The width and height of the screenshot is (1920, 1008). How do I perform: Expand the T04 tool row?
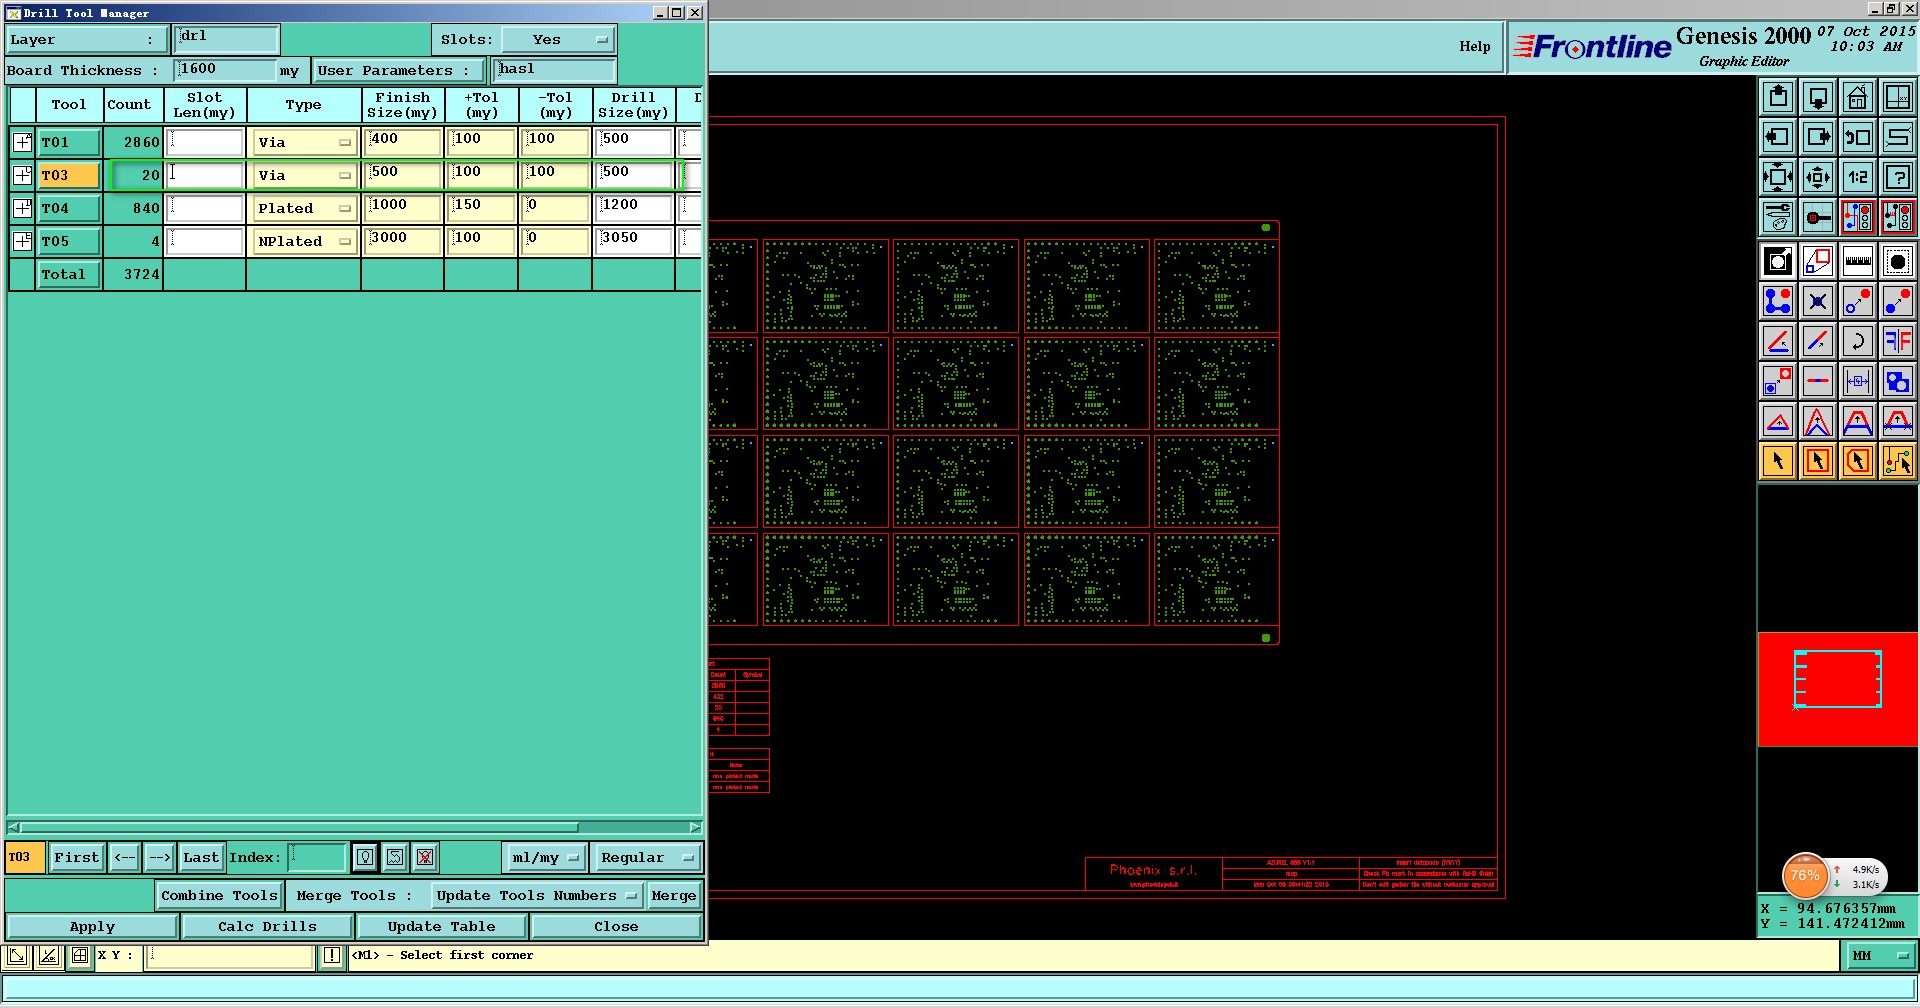click(22, 208)
